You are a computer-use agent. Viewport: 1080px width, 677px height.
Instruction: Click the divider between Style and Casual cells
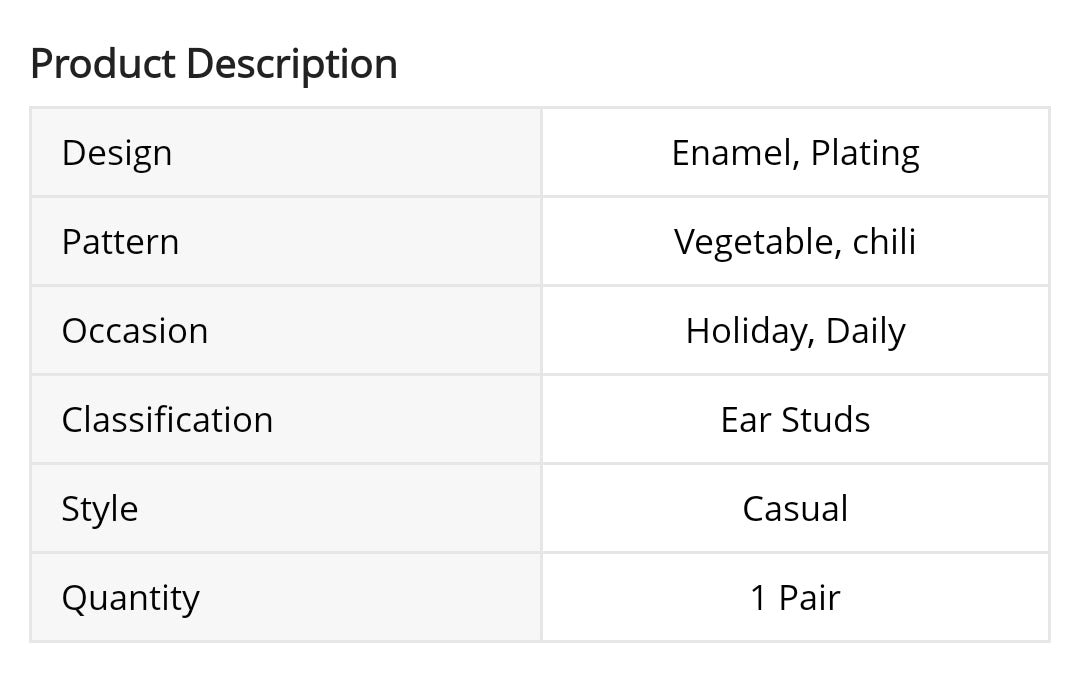[541, 509]
